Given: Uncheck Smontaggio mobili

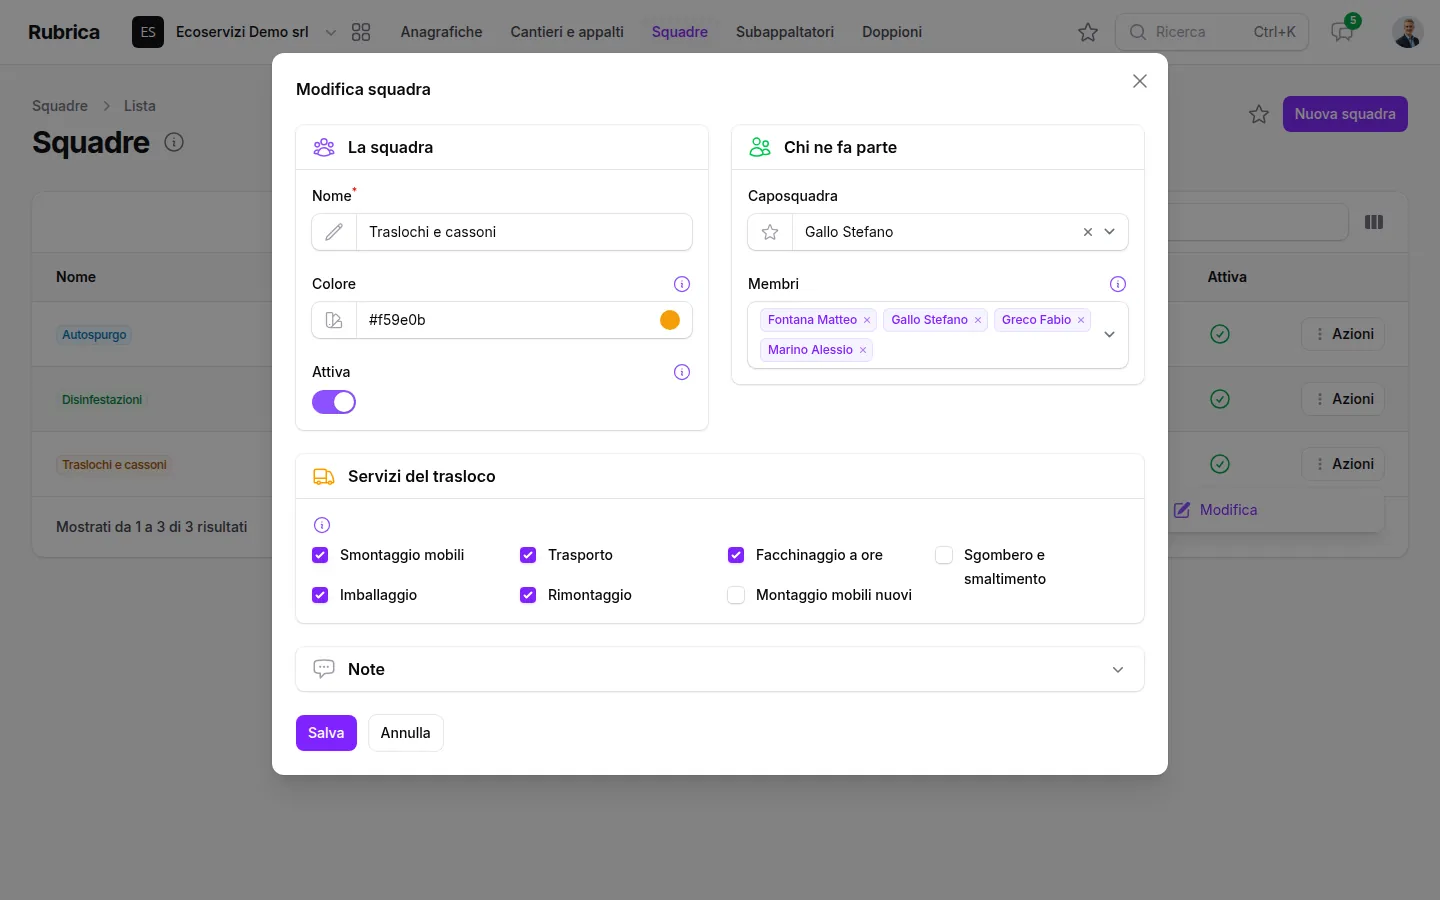Looking at the screenshot, I should [x=320, y=555].
